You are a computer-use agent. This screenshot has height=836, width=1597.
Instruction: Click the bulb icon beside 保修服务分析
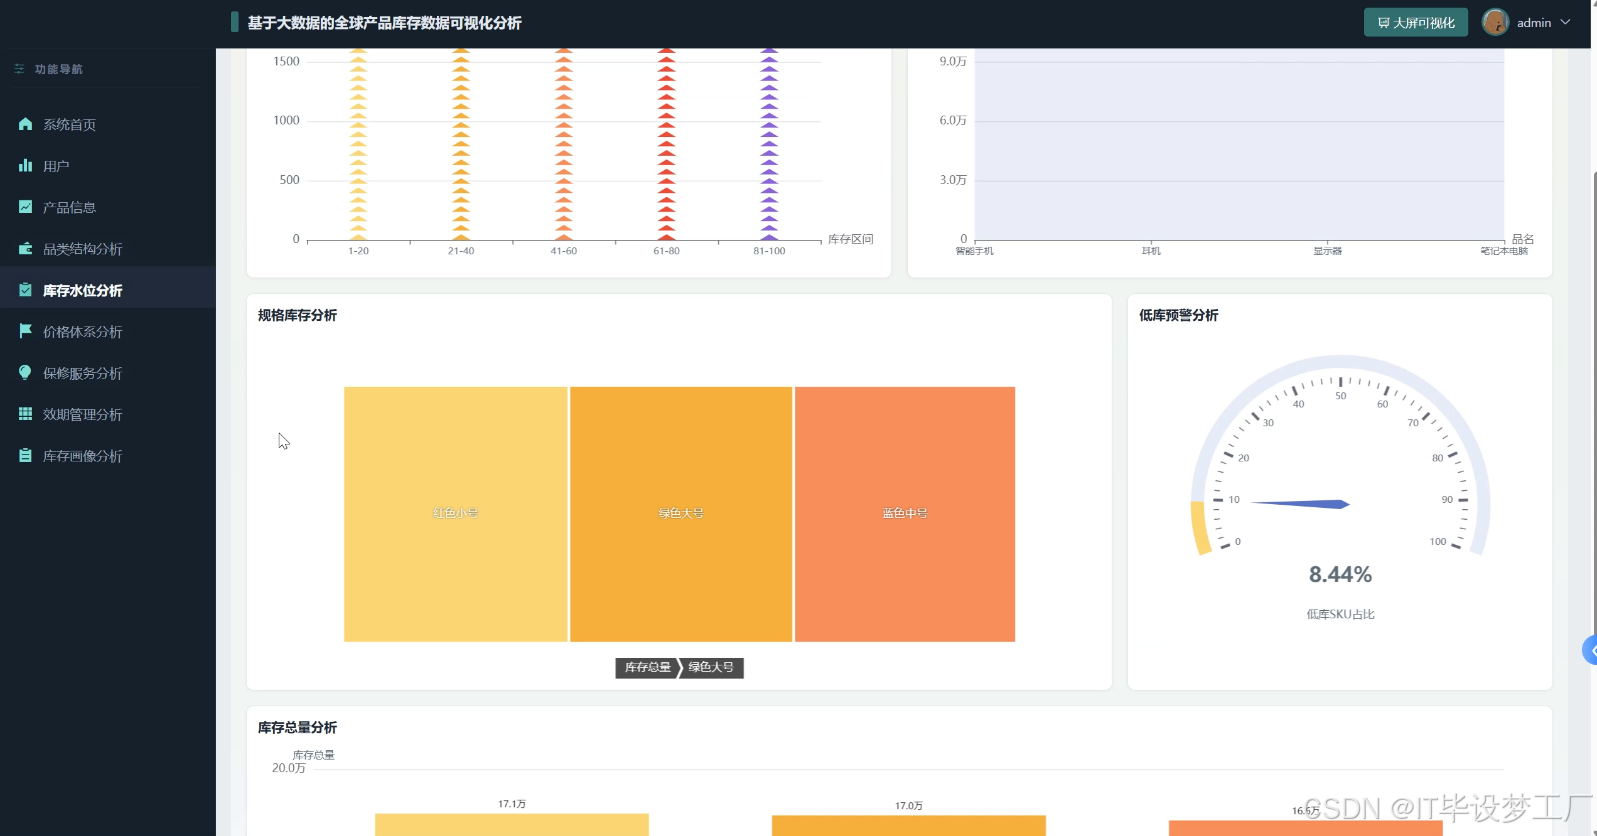[x=25, y=372]
